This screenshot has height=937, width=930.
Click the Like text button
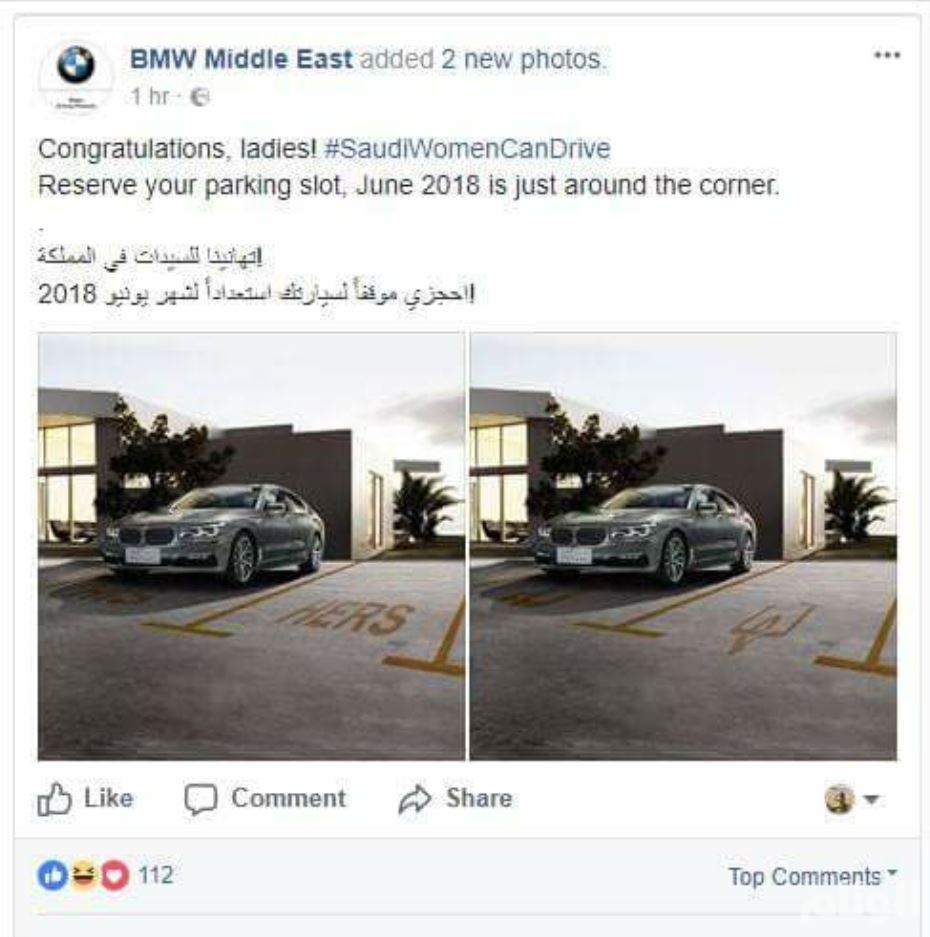[x=108, y=798]
